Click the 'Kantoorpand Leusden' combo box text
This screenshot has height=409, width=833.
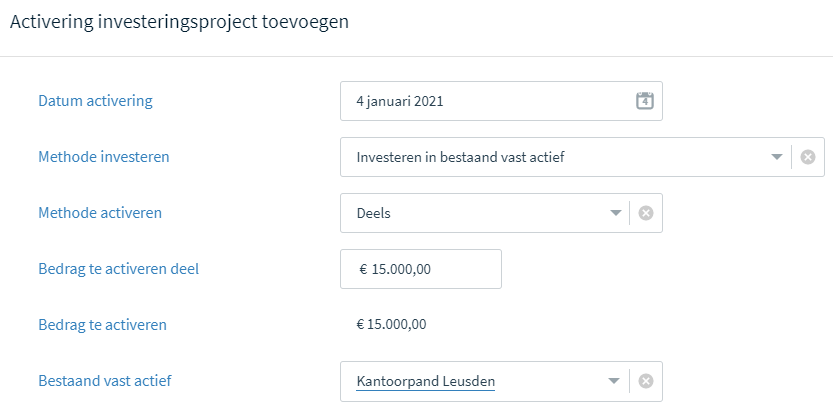point(426,381)
